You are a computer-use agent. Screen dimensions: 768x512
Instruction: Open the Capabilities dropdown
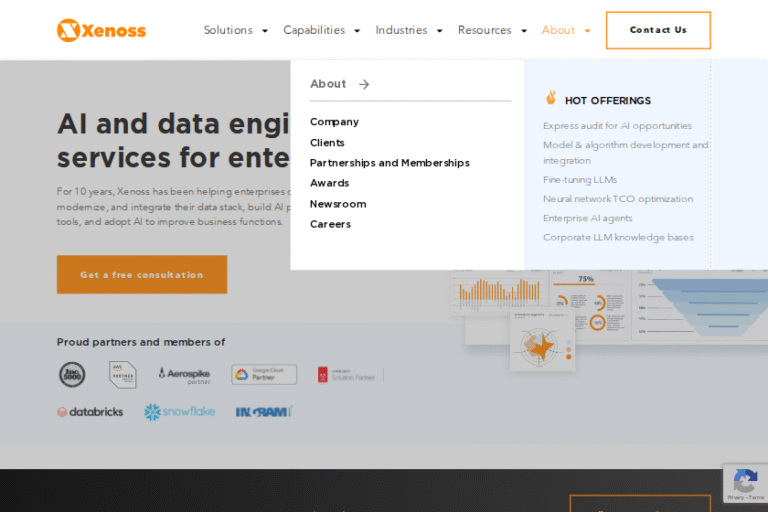pos(321,30)
